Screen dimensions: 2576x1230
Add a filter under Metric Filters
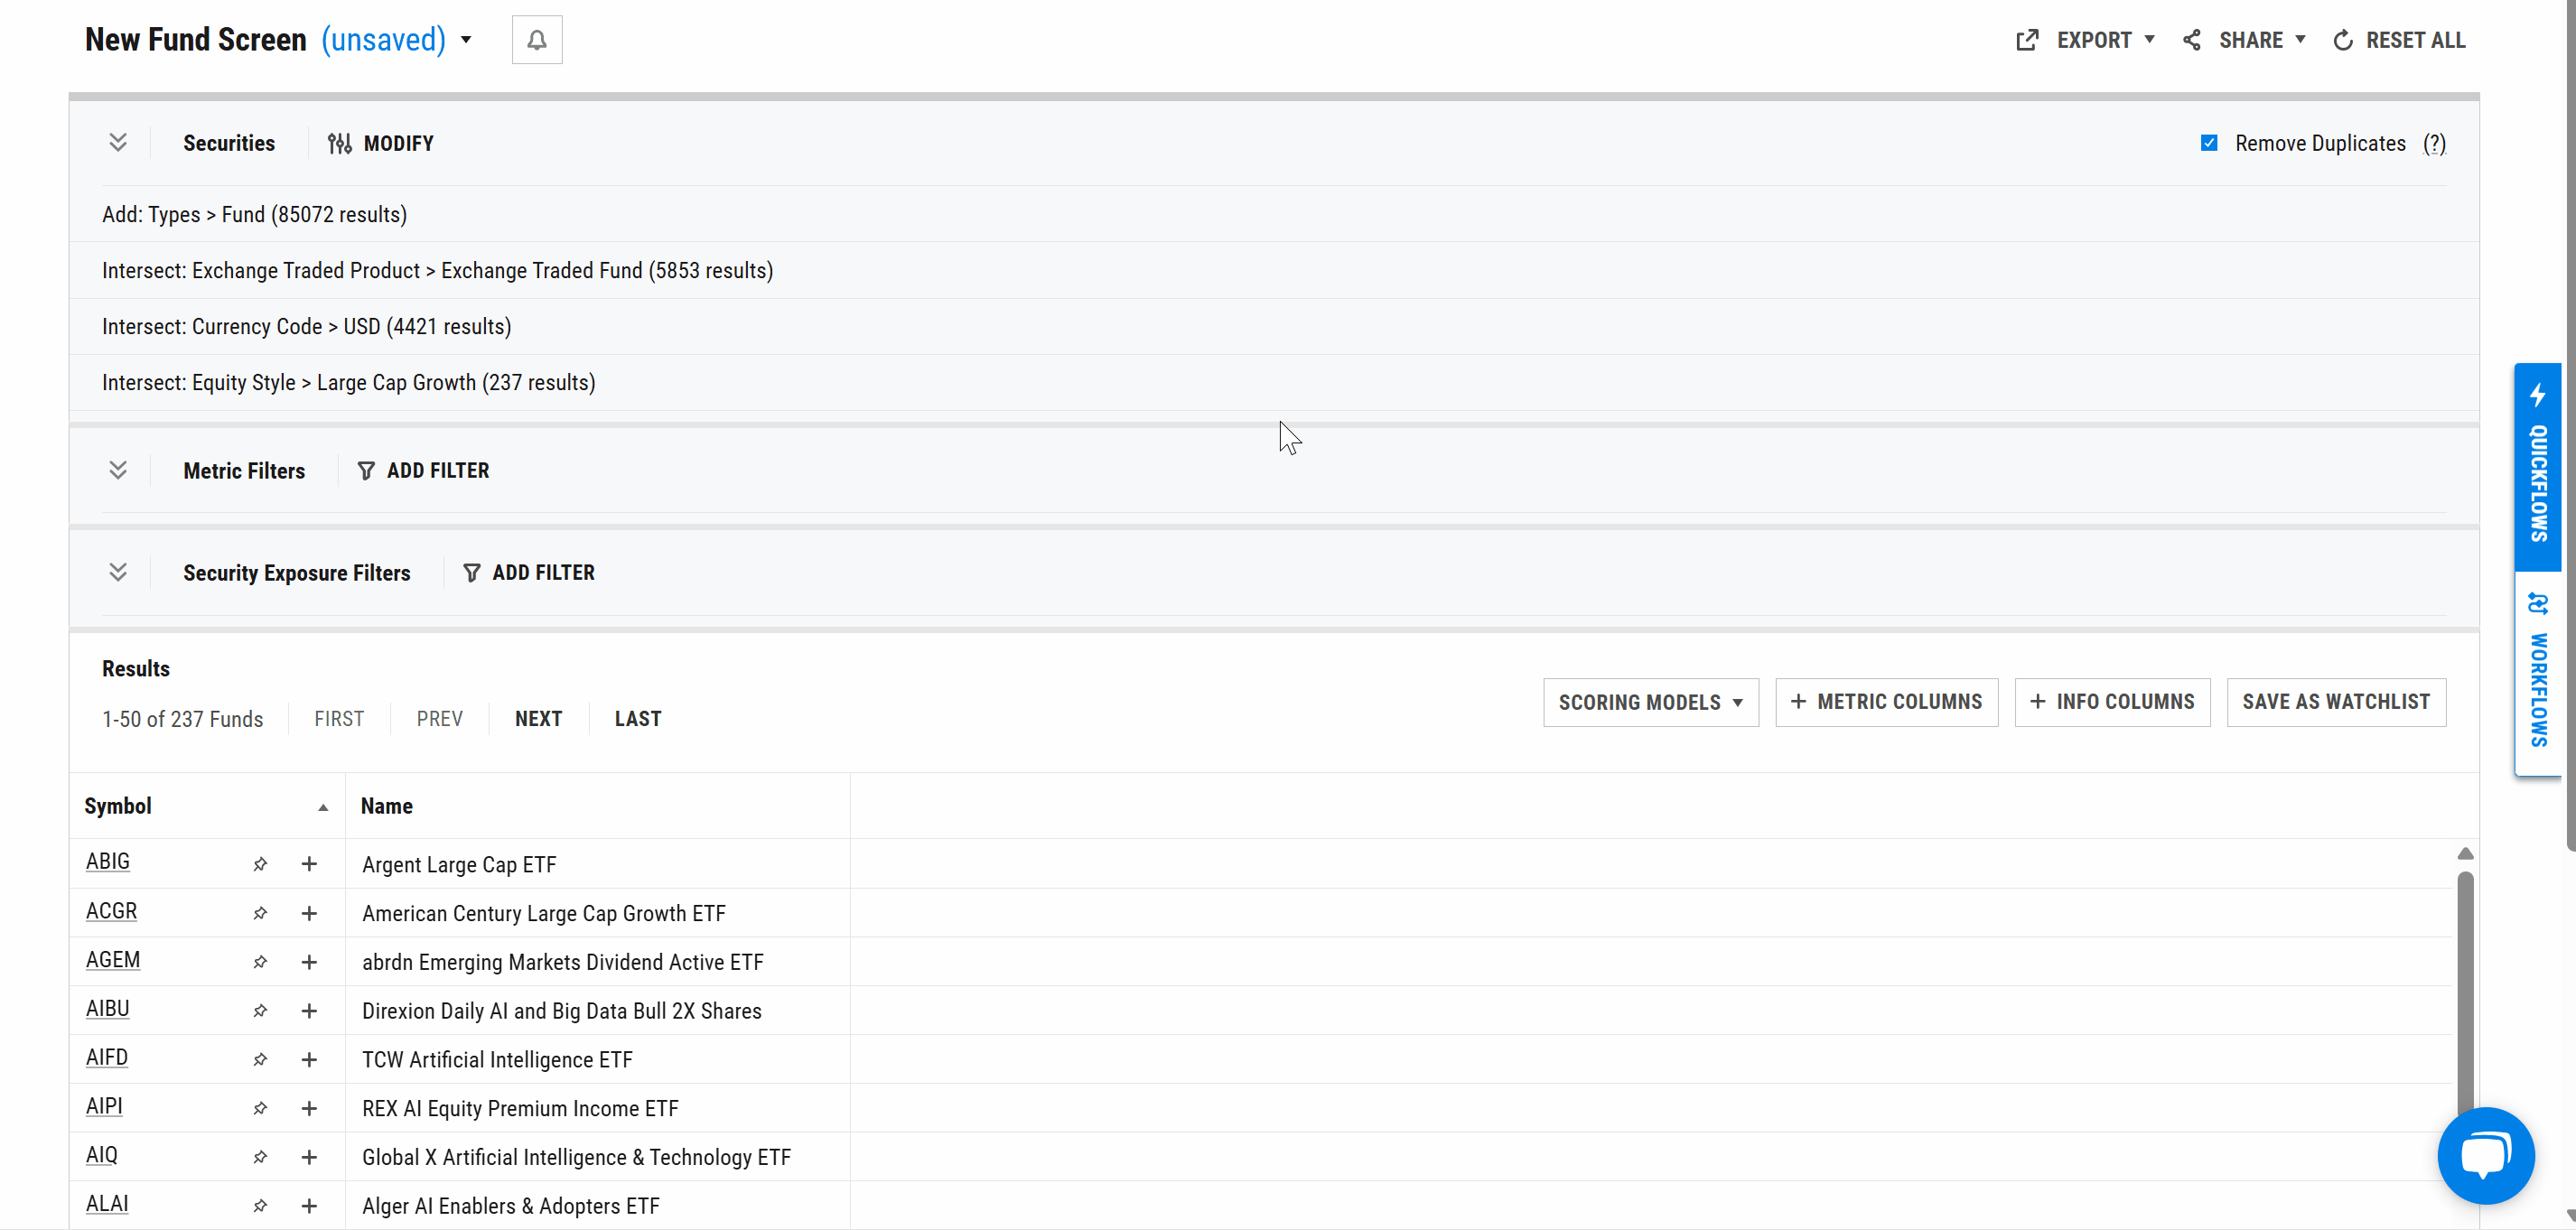[423, 470]
